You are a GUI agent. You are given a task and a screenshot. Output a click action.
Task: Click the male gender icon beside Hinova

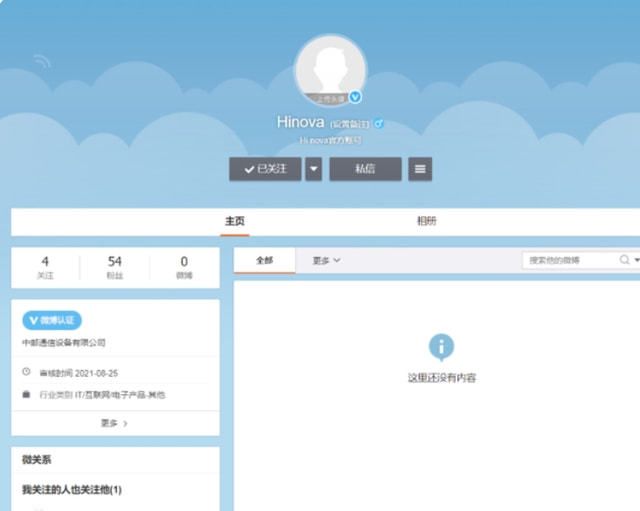379,123
